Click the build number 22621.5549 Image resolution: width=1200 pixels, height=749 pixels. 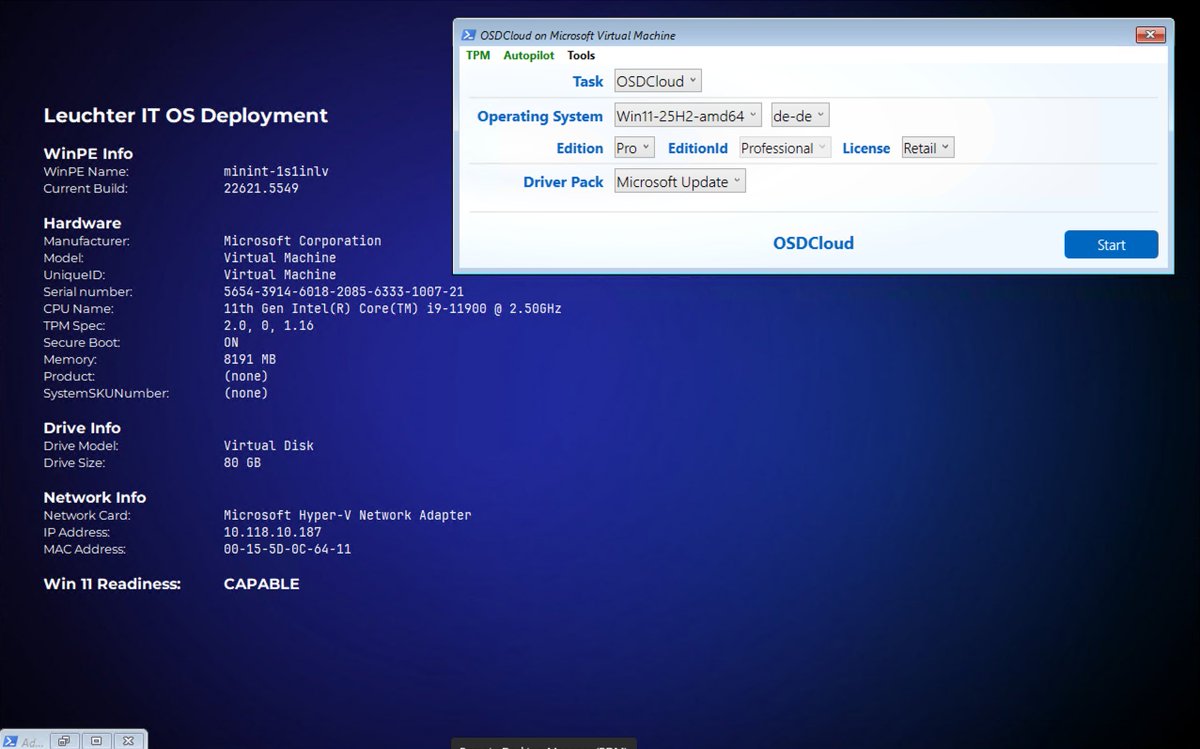click(x=261, y=188)
